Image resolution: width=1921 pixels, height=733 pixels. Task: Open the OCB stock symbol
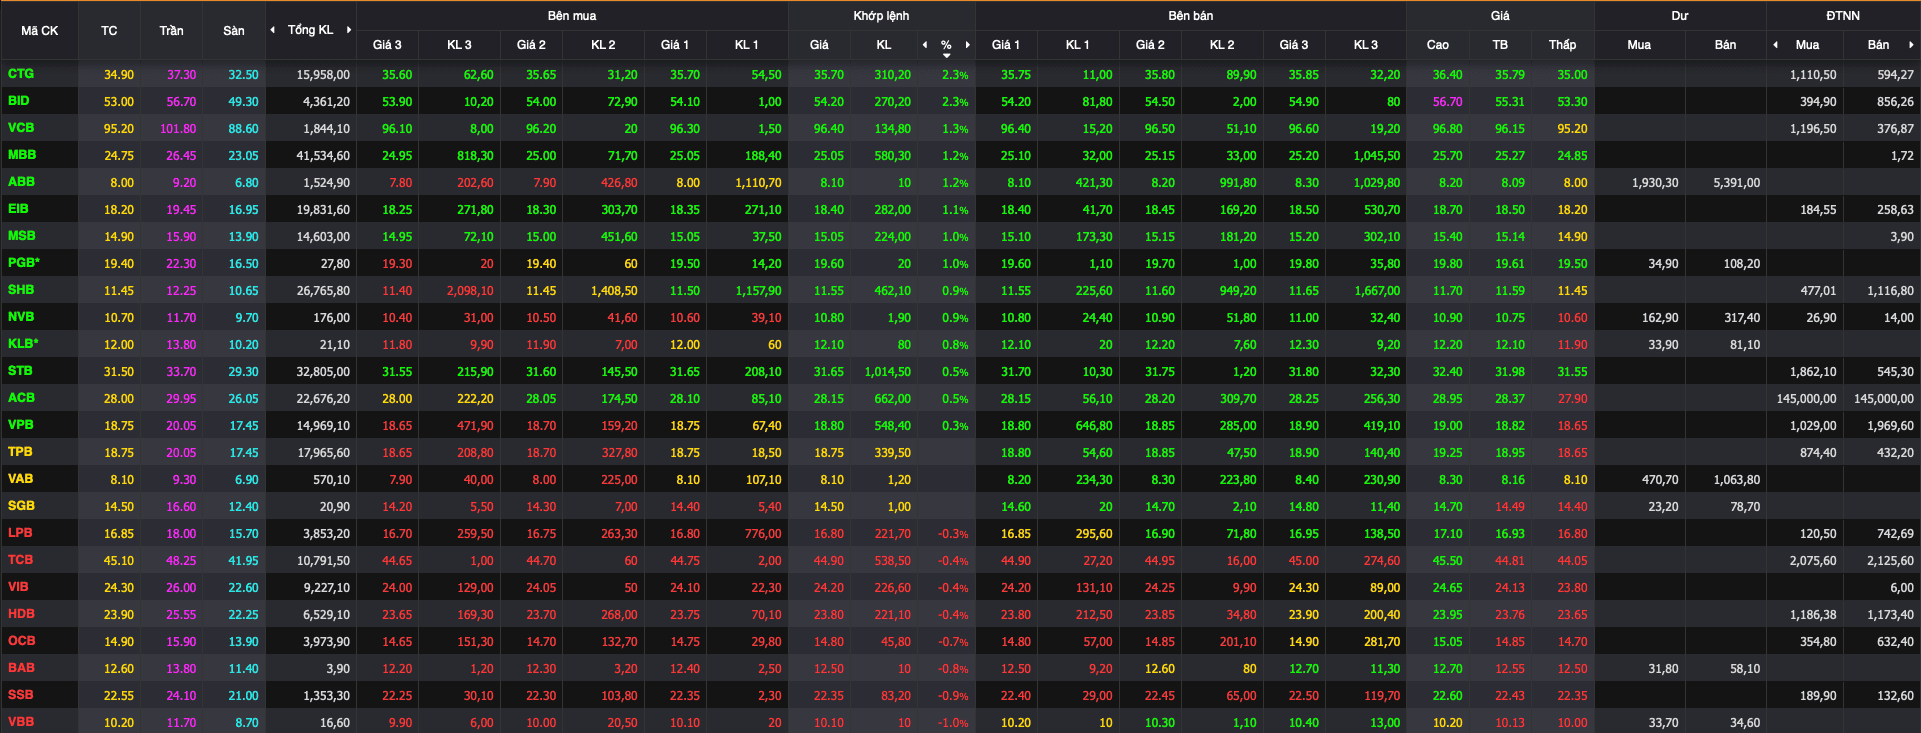tap(21, 641)
